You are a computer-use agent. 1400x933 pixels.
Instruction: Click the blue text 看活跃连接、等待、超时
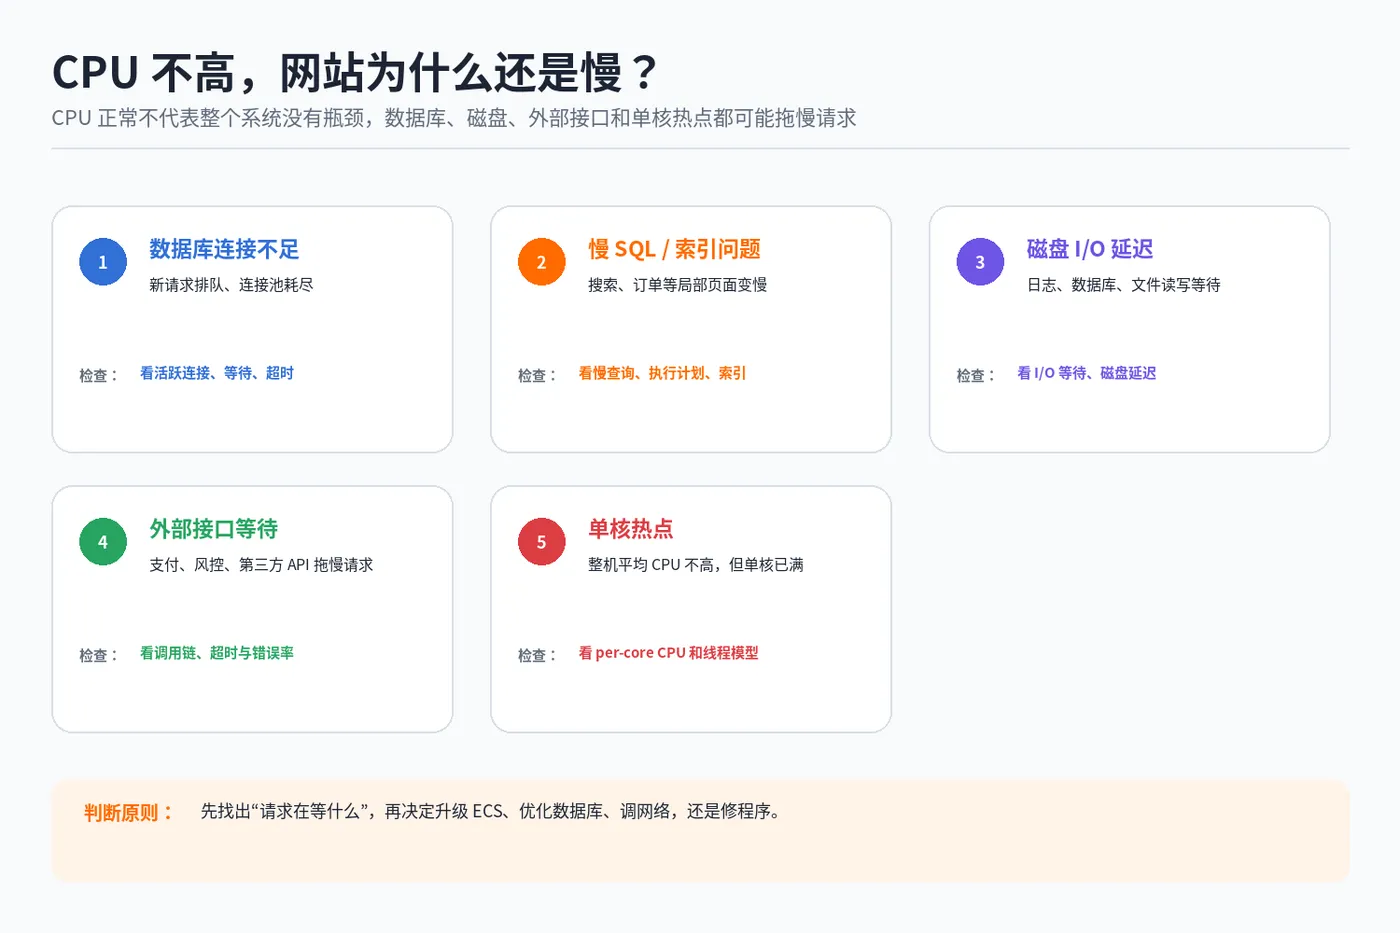[216, 373]
